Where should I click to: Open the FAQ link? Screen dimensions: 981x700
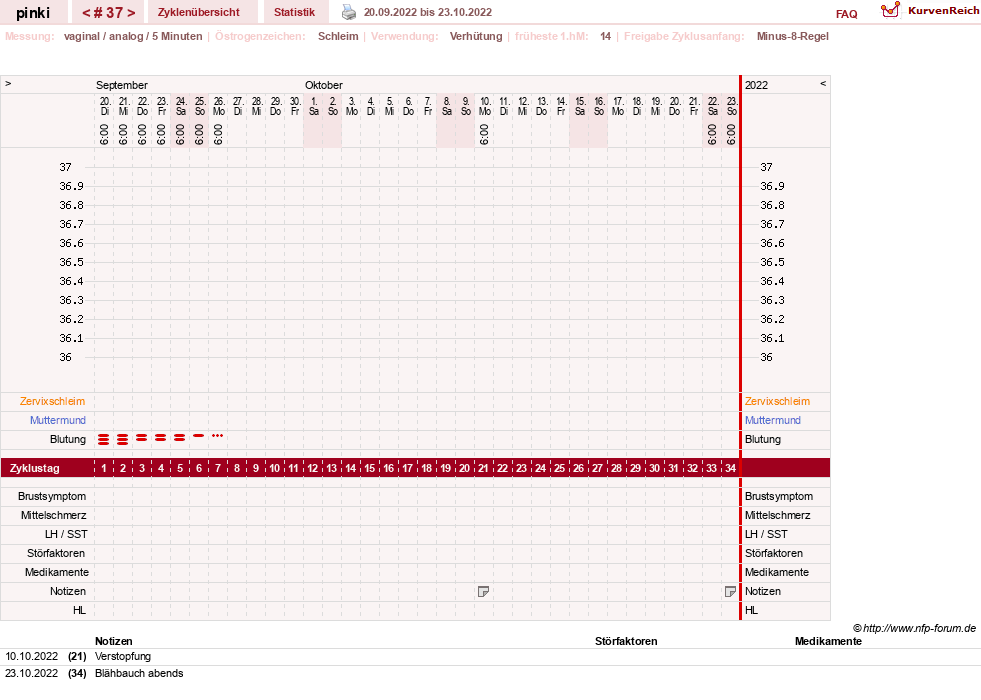click(846, 14)
